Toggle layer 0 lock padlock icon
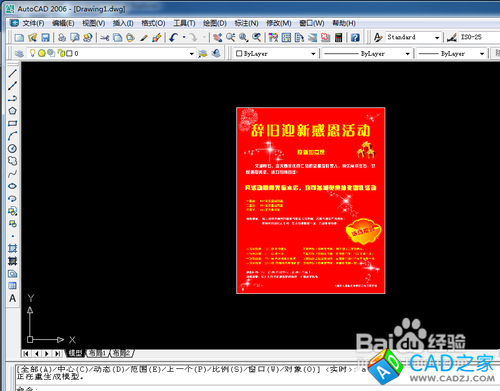This screenshot has height=391, width=500. click(x=61, y=53)
